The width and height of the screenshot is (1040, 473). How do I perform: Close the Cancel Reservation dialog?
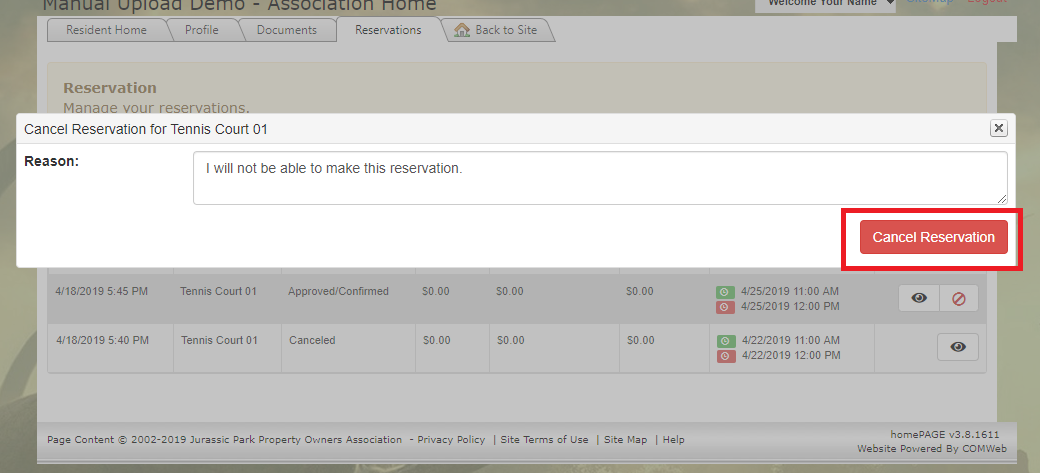pyautogui.click(x=998, y=128)
